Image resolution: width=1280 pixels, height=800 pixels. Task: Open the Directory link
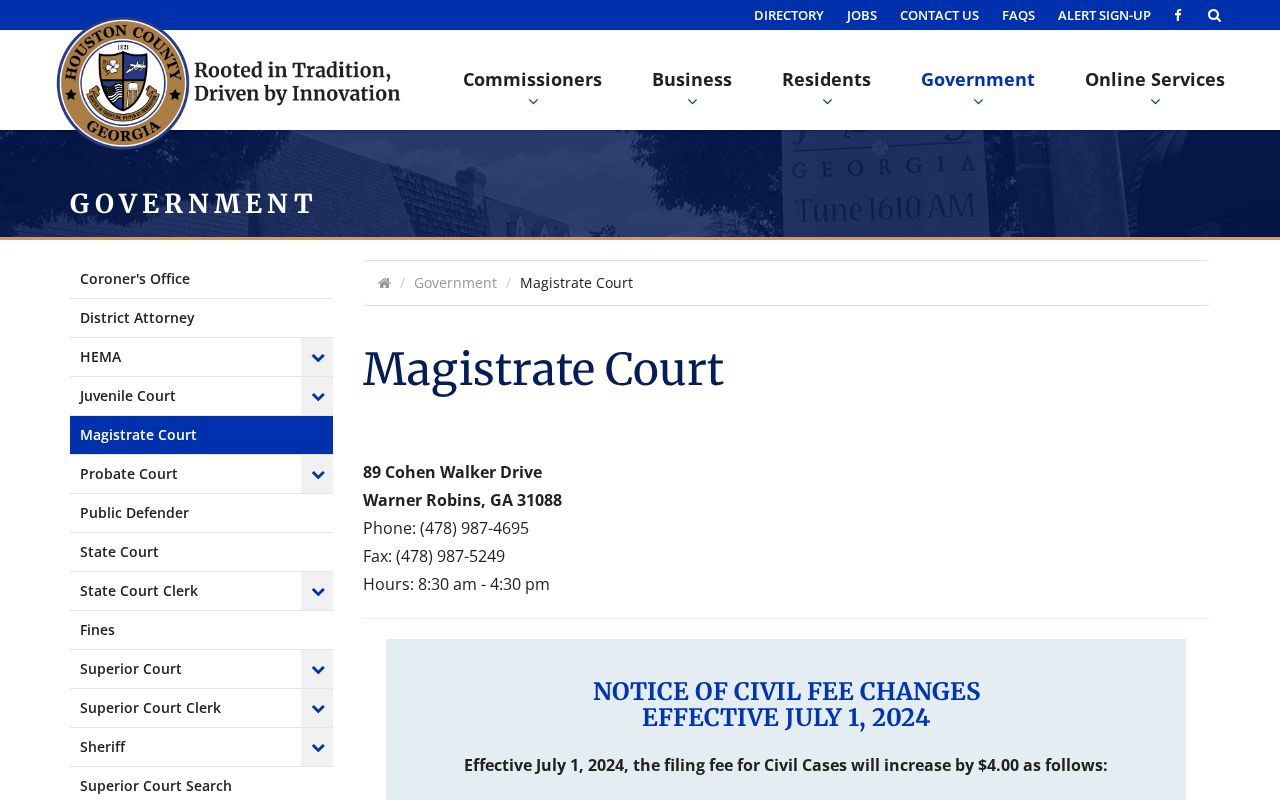[x=789, y=15]
